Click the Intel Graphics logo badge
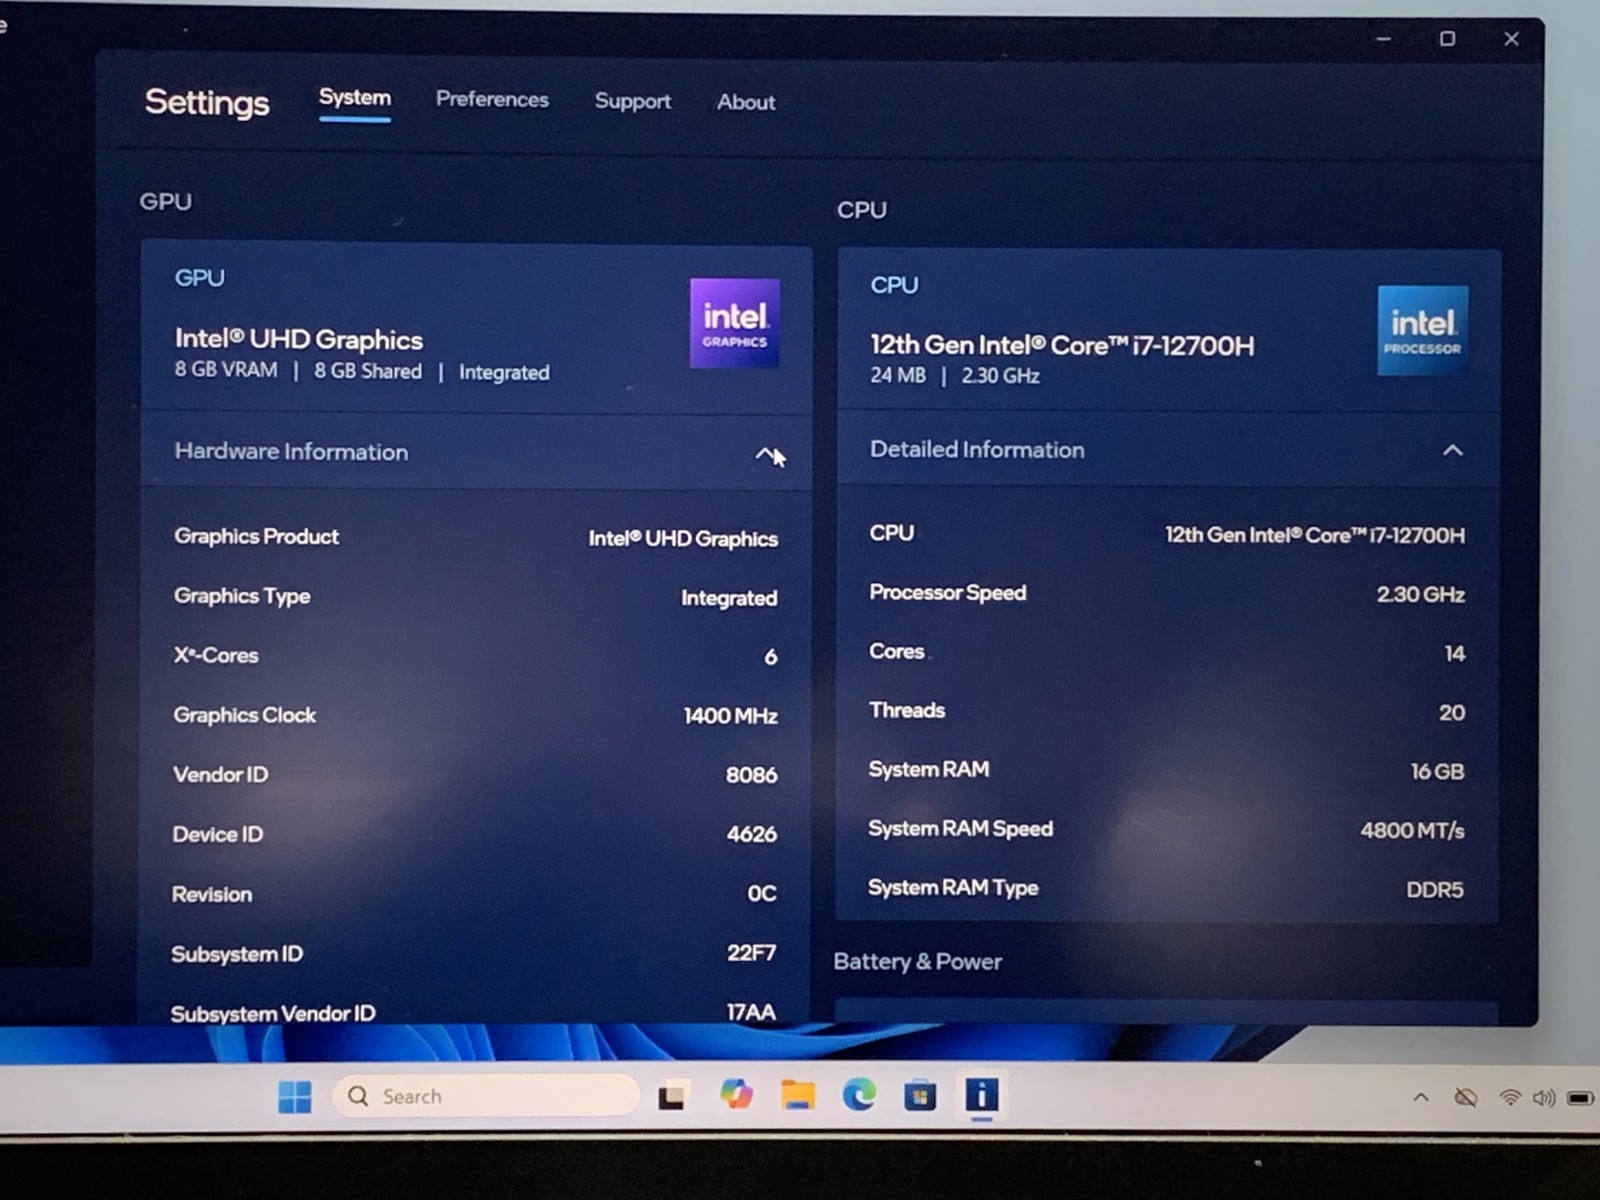This screenshot has width=1600, height=1200. pyautogui.click(x=735, y=323)
